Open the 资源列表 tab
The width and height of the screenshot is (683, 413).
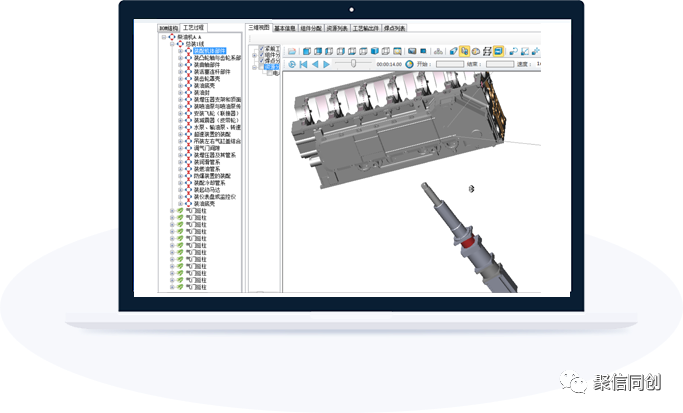[x=337, y=28]
